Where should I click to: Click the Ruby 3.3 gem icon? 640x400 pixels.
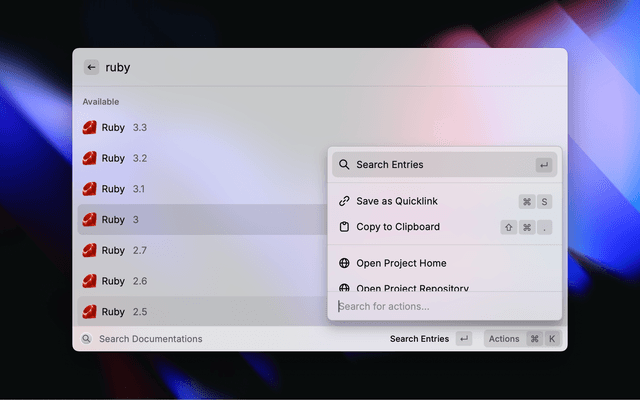tap(90, 128)
